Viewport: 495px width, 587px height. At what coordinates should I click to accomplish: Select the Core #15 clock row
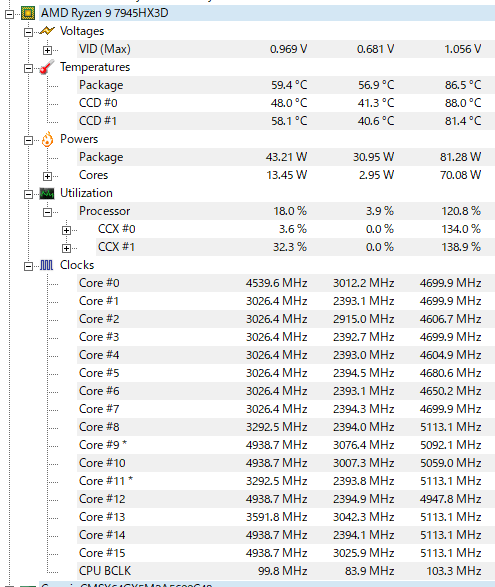[286, 553]
